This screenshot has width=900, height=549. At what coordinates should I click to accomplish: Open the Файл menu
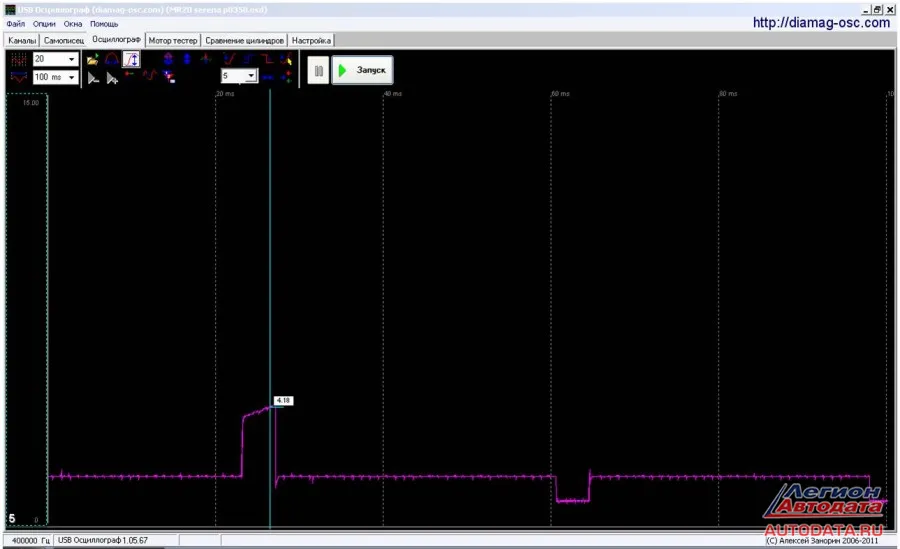point(16,24)
